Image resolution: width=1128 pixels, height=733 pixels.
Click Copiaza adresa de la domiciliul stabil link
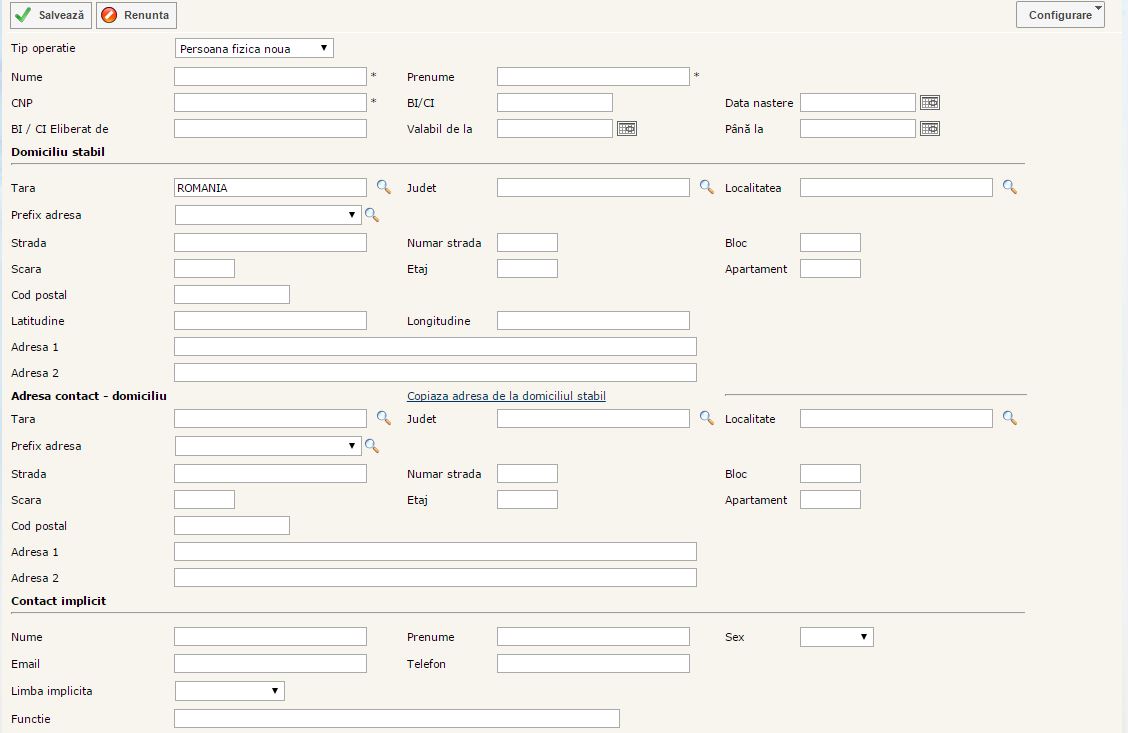506,396
